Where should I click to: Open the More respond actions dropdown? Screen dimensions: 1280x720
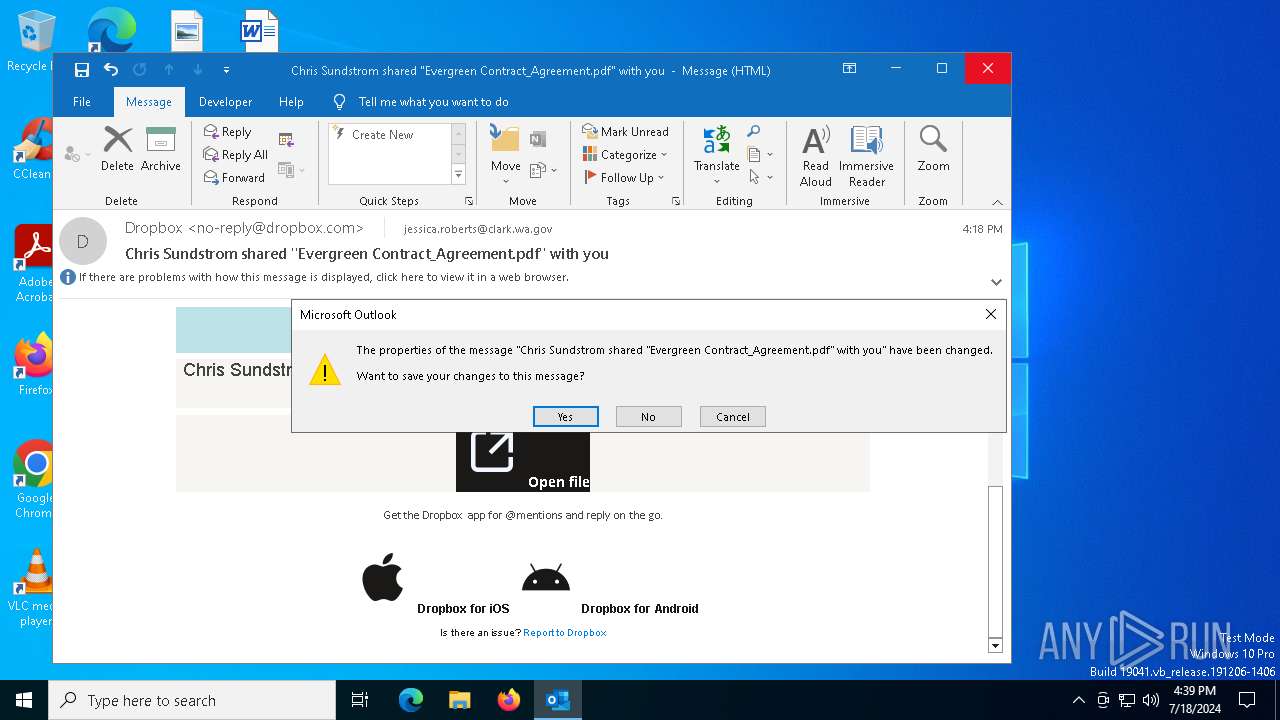[290, 170]
